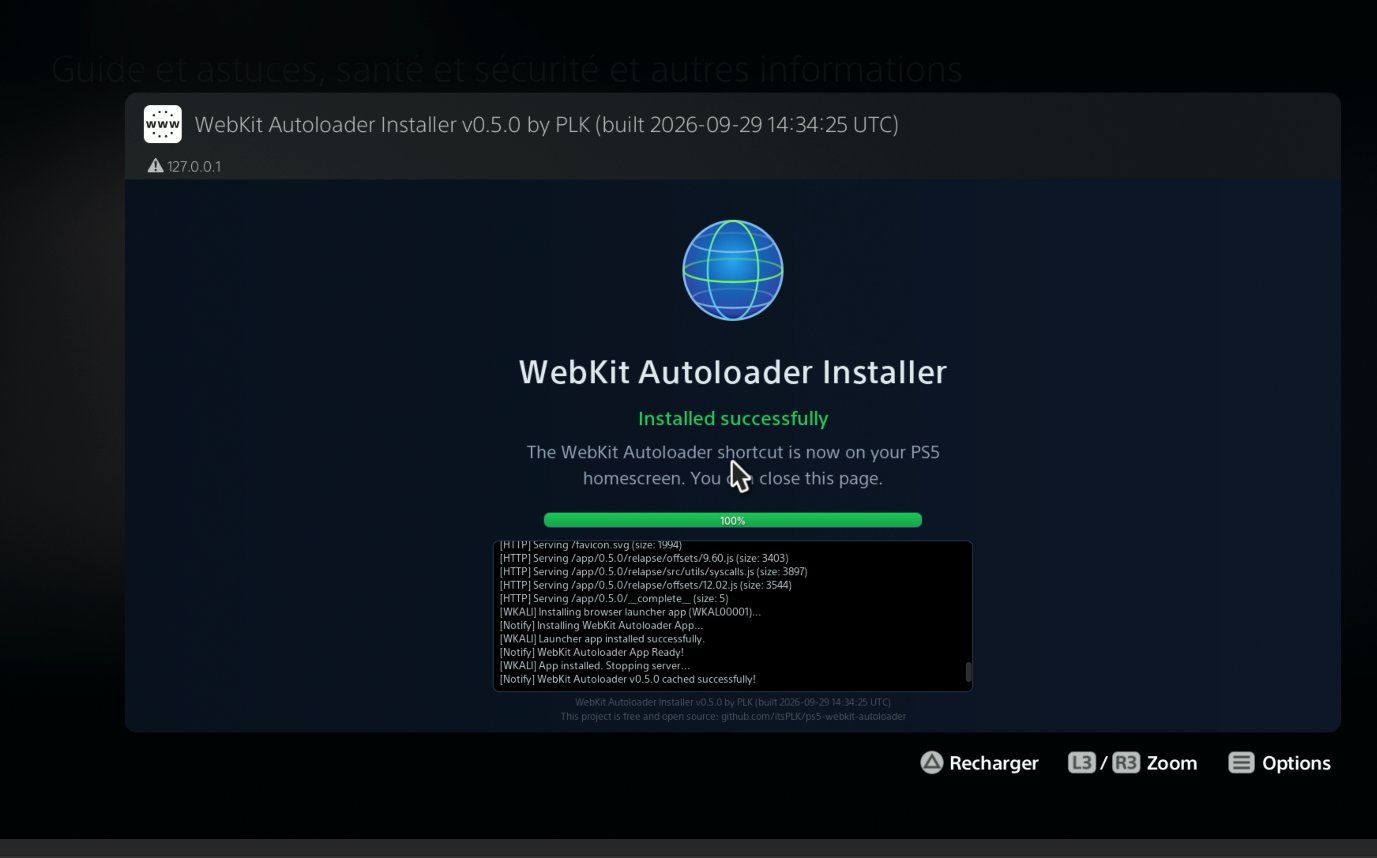The height and width of the screenshot is (858, 1377).
Task: Select "App installed. Stopping server..." log line
Action: [x=595, y=666]
